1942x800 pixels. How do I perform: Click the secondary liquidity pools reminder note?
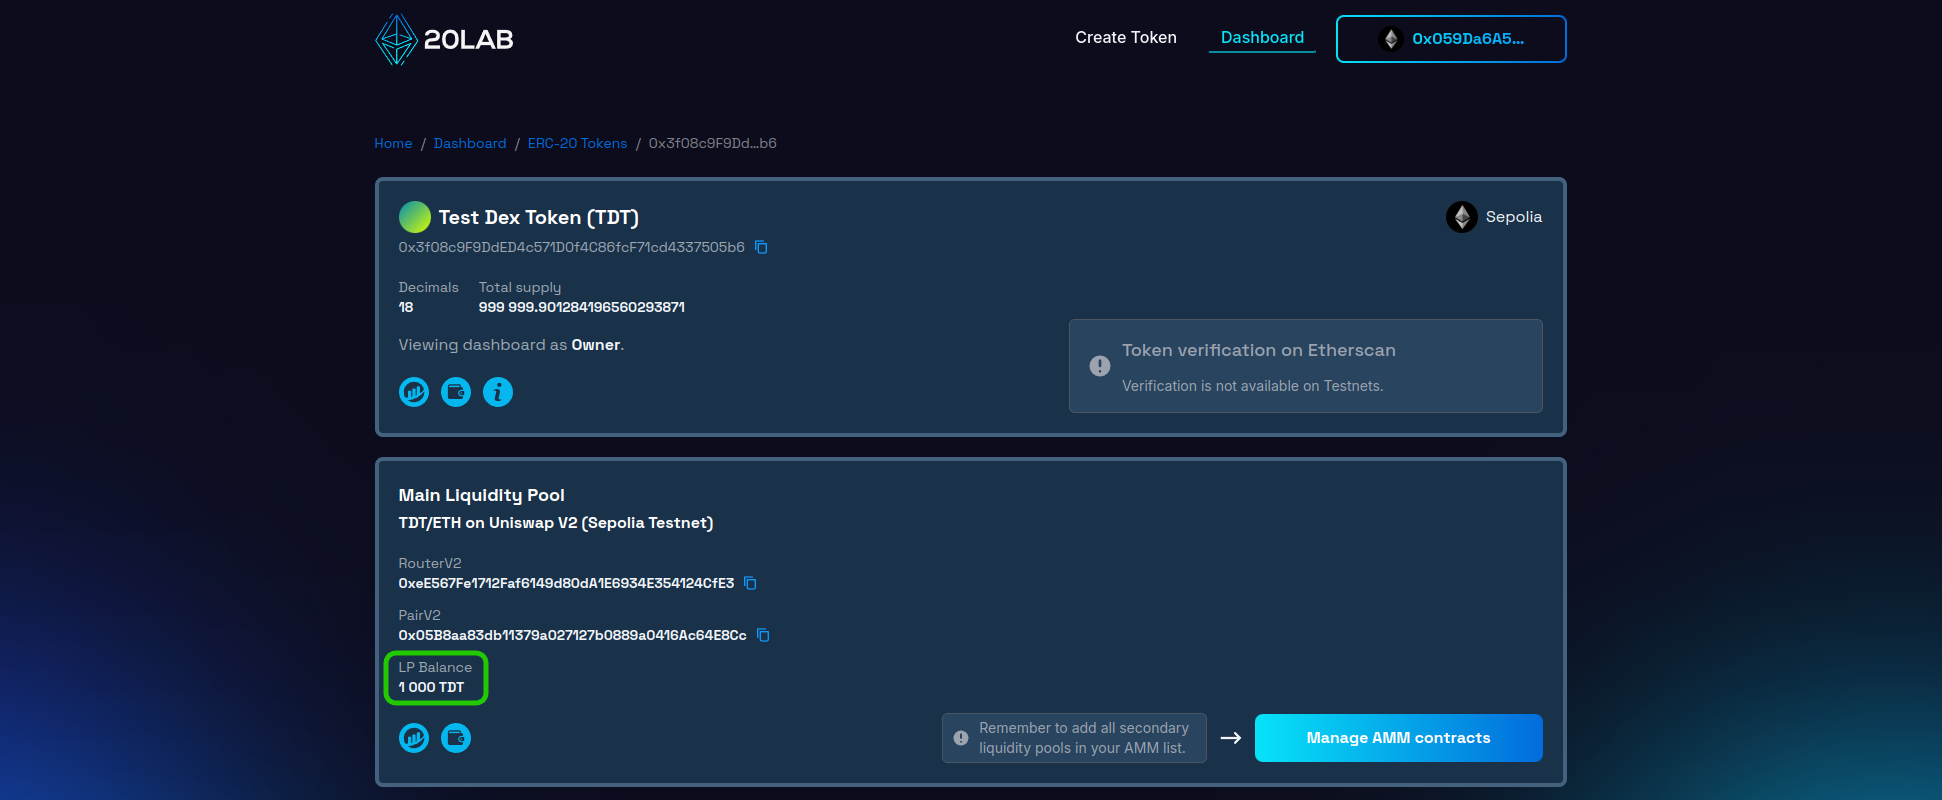(1074, 738)
